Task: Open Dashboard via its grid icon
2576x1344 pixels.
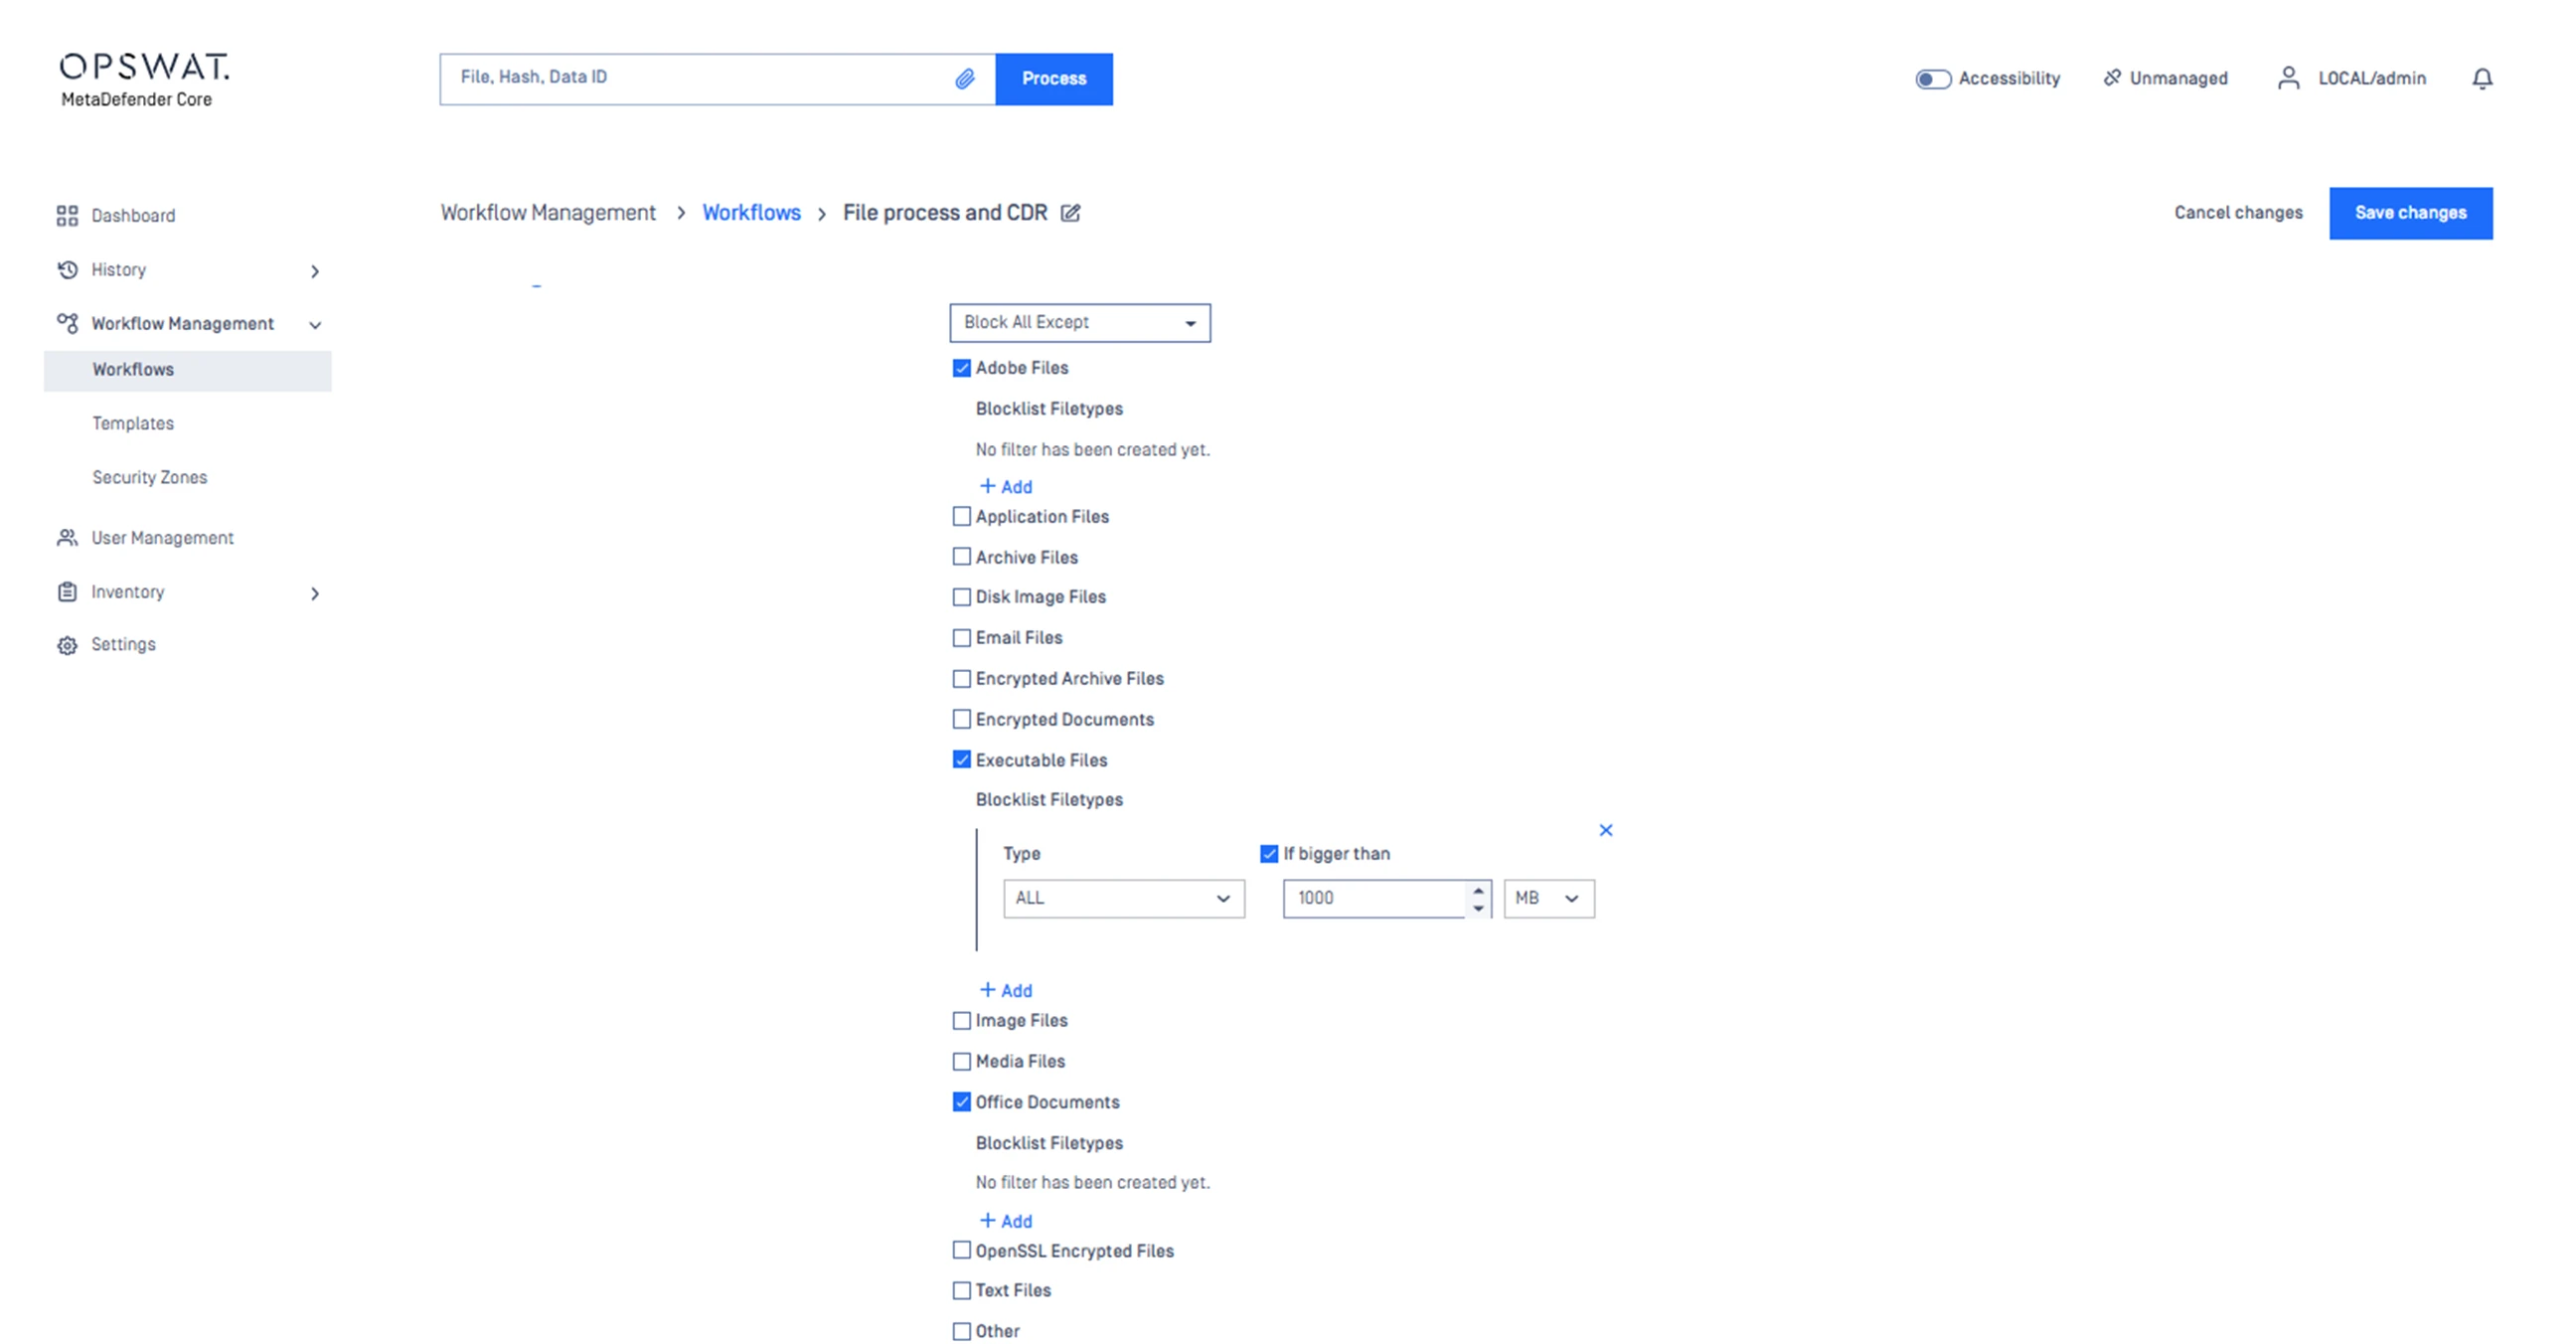Action: point(67,216)
